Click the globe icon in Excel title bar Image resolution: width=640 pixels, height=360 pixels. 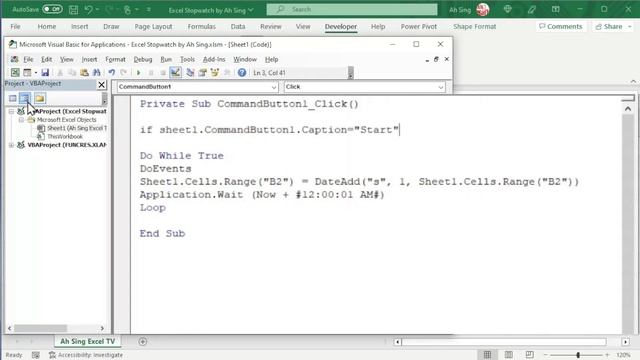pyautogui.click(x=508, y=9)
